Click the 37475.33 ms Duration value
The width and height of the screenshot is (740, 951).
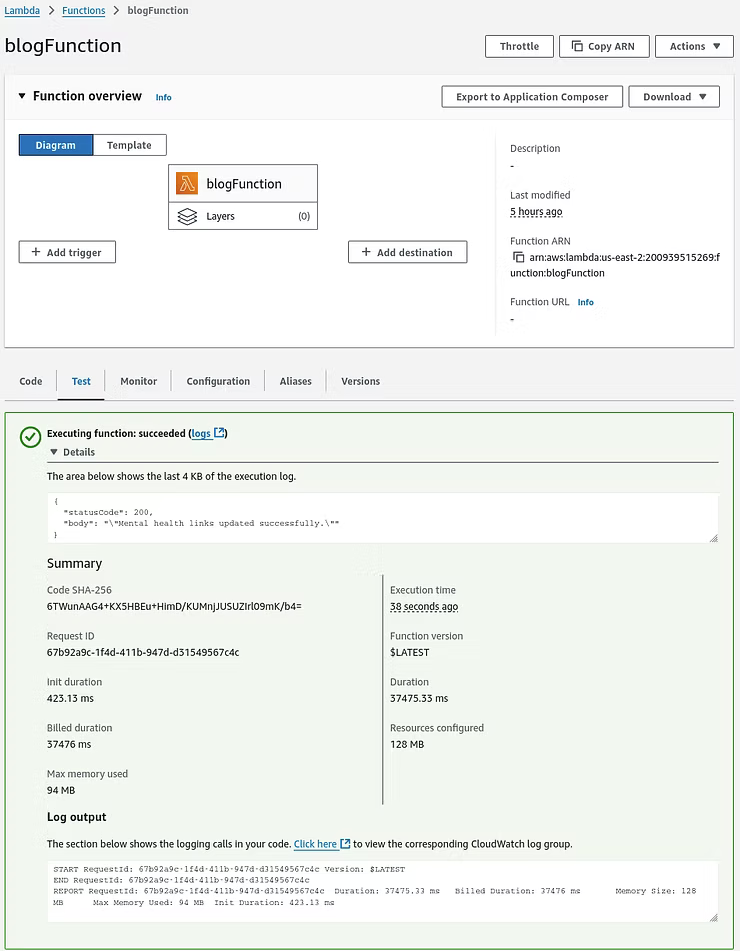tap(419, 699)
